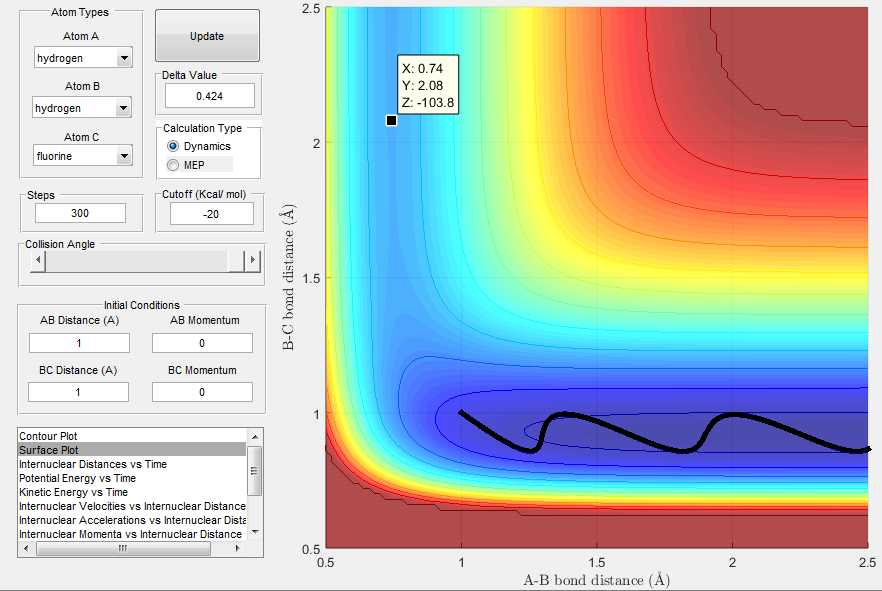Click the AB Distance input field
Viewport: 882px width, 591px height.
point(79,343)
